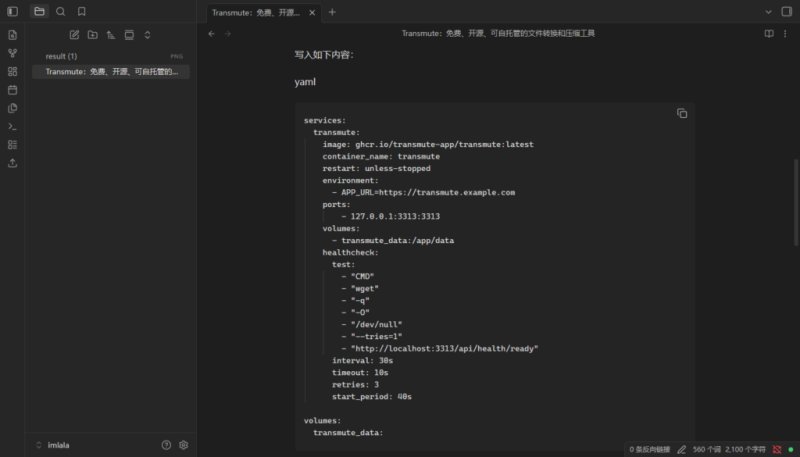The width and height of the screenshot is (800, 457).
Task: Open Obsidian settings gear icon
Action: tap(184, 445)
